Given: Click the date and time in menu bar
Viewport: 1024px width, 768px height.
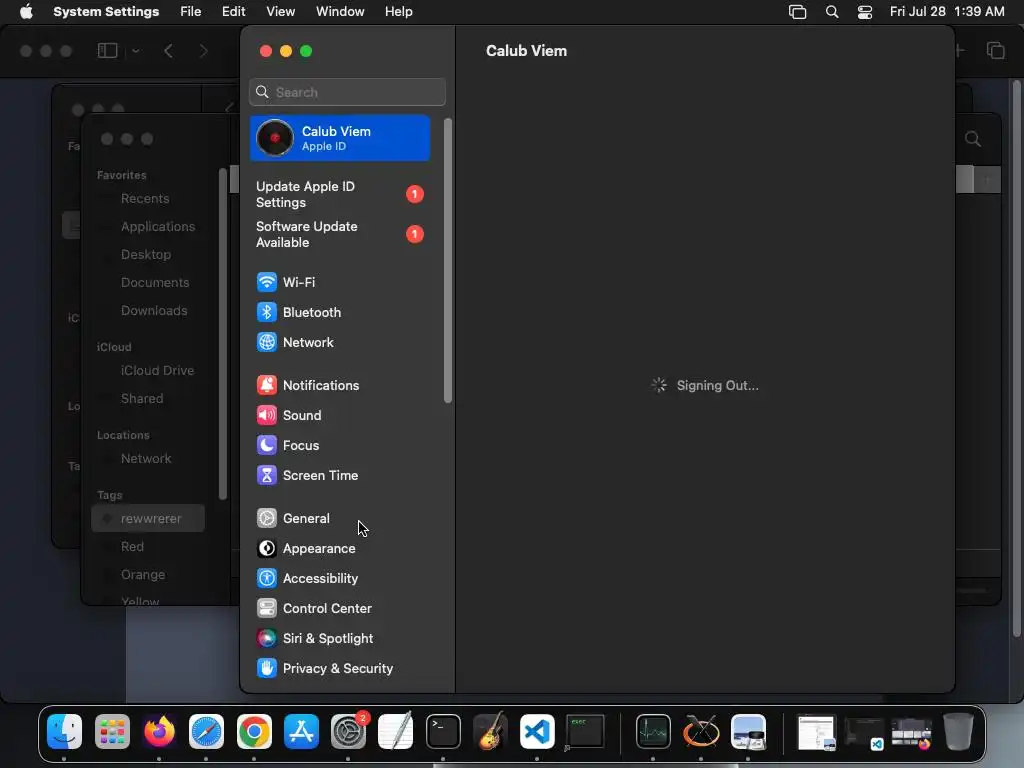Looking at the screenshot, I should 947,12.
